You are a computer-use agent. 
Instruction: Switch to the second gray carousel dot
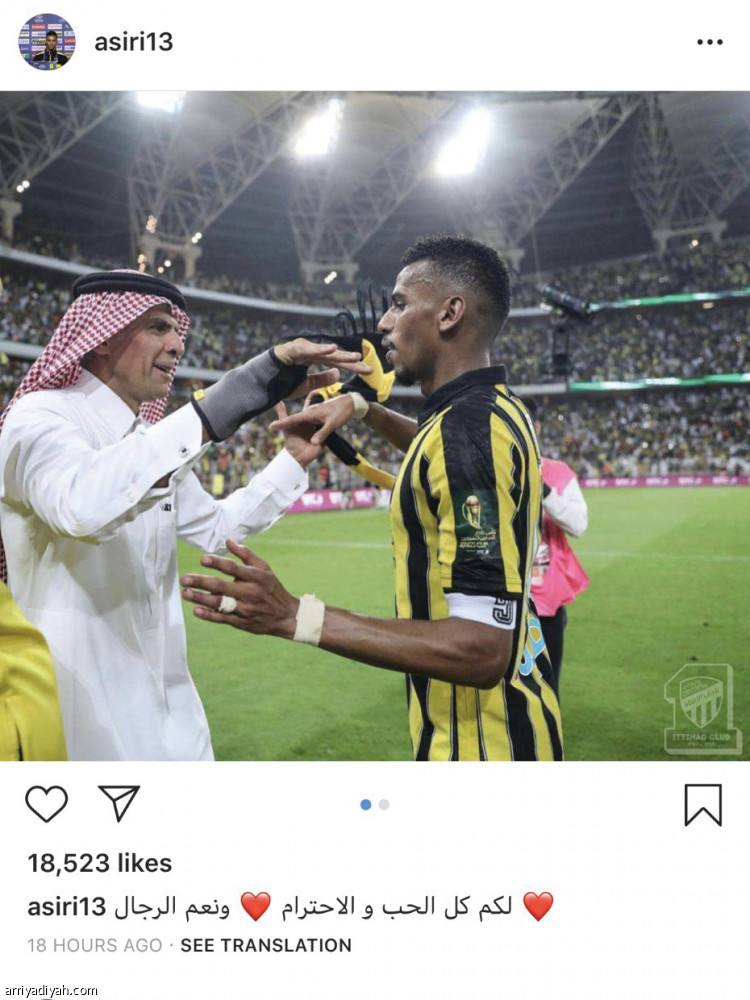pyautogui.click(x=384, y=805)
